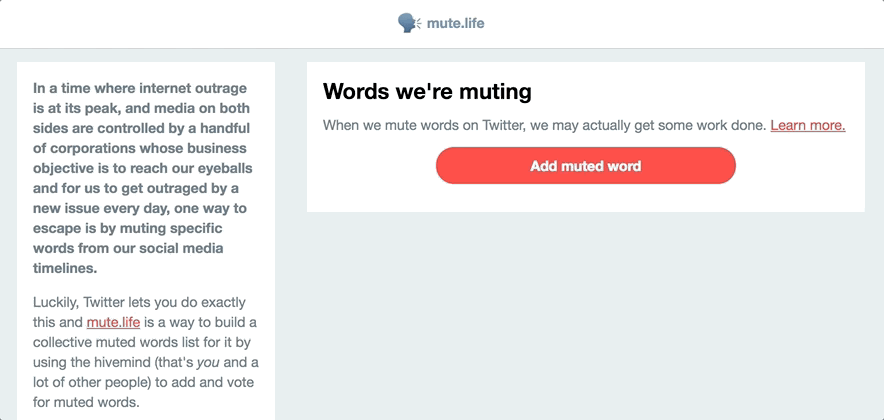This screenshot has height=420, width=884.
Task: Follow the mute.life link in sidebar paragraph
Action: tap(113, 322)
